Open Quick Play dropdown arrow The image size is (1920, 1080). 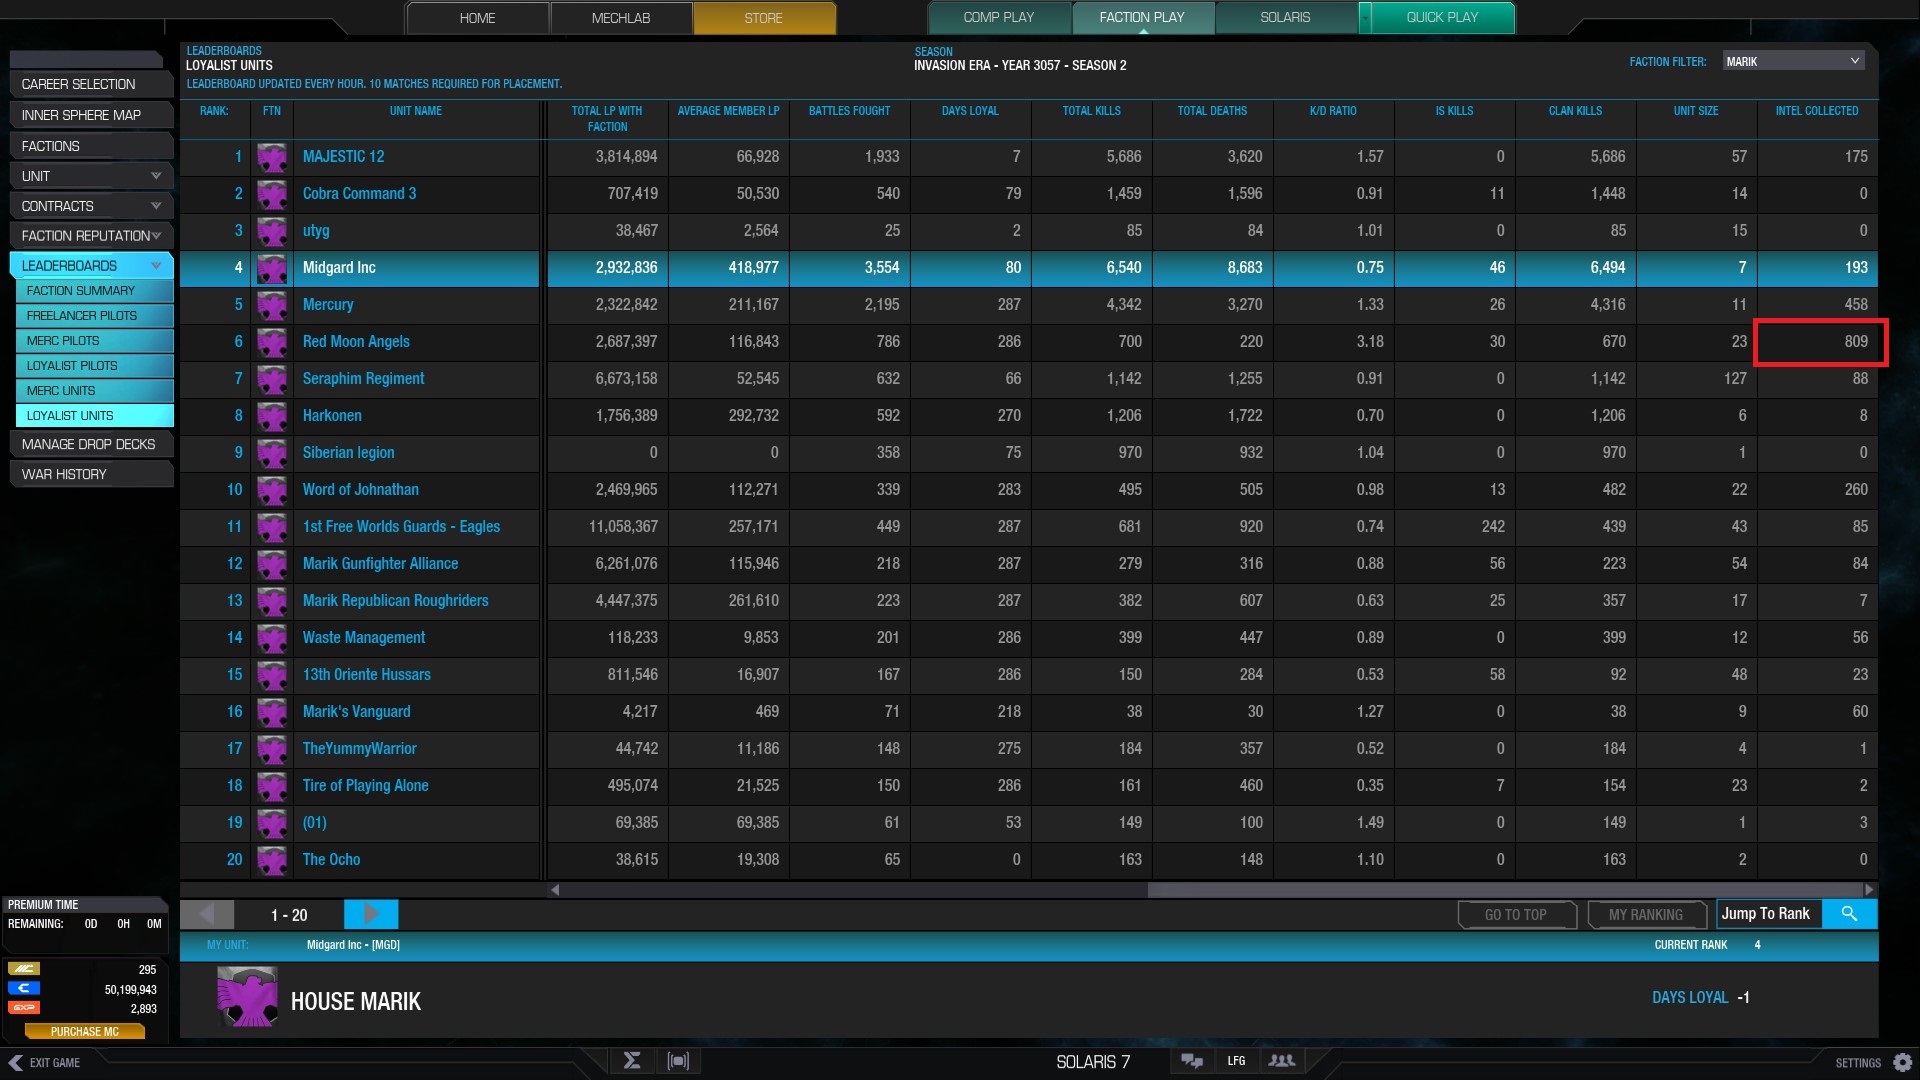coord(1365,17)
